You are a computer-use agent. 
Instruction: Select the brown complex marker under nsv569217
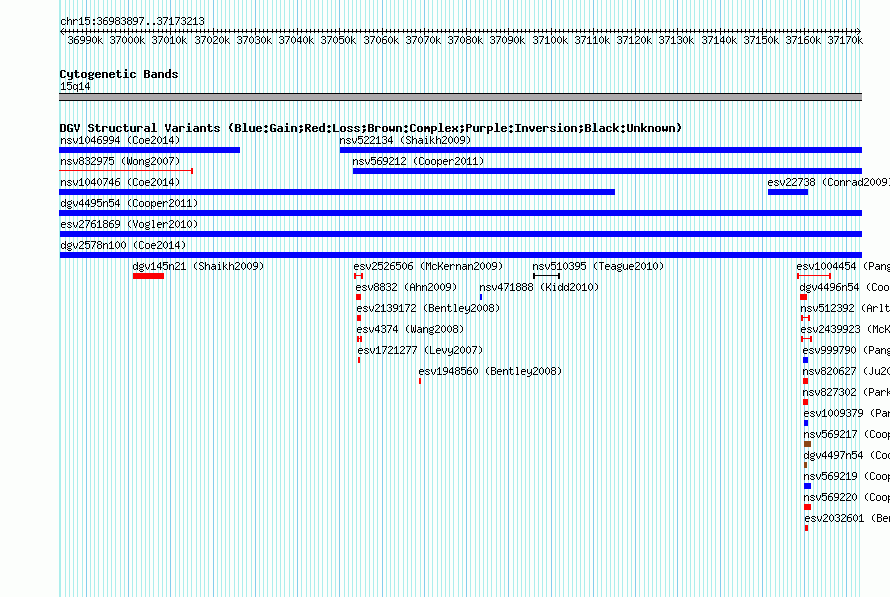tap(808, 444)
